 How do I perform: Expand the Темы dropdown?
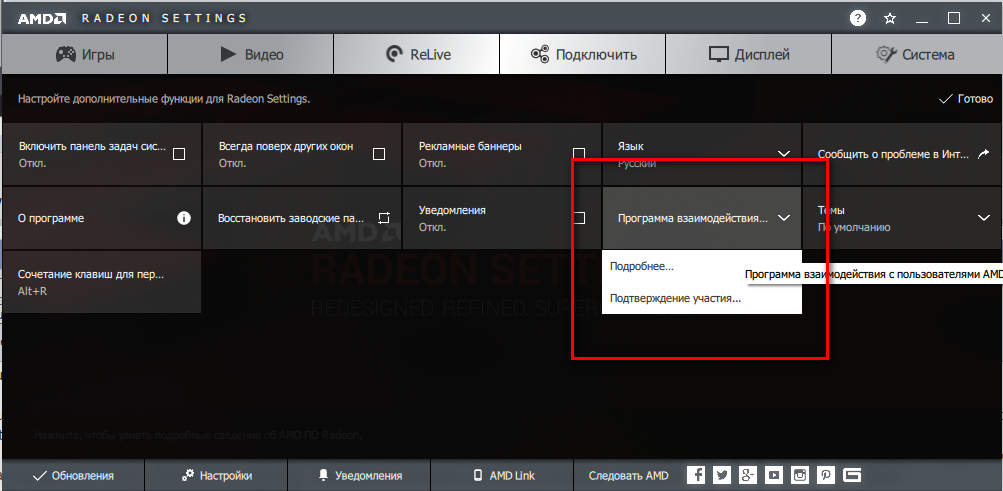coord(984,218)
